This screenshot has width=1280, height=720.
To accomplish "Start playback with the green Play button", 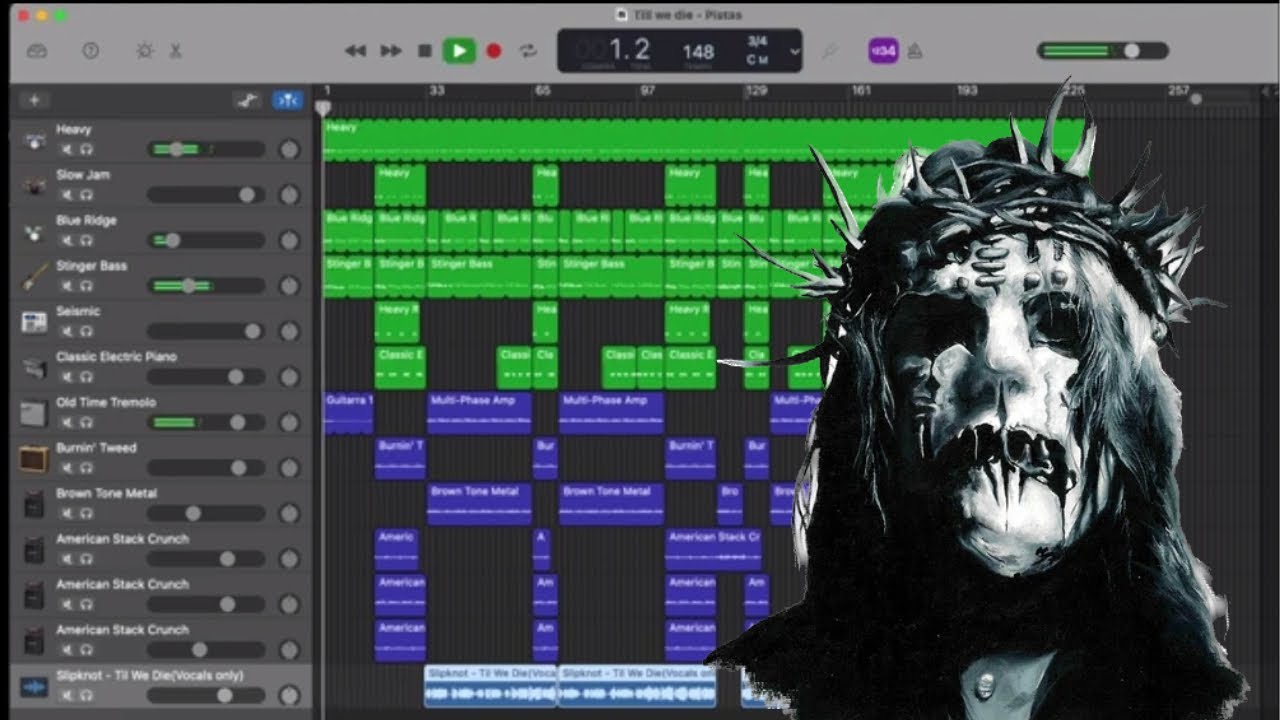I will (x=459, y=51).
